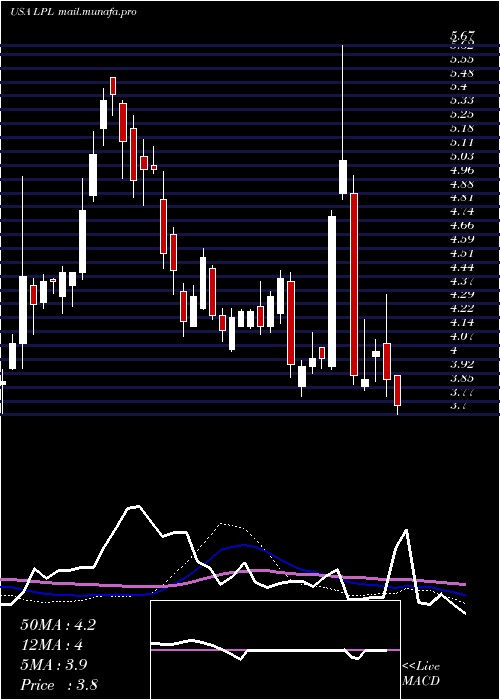
Task: Click the 4.14 price axis label
Action: (x=462, y=322)
